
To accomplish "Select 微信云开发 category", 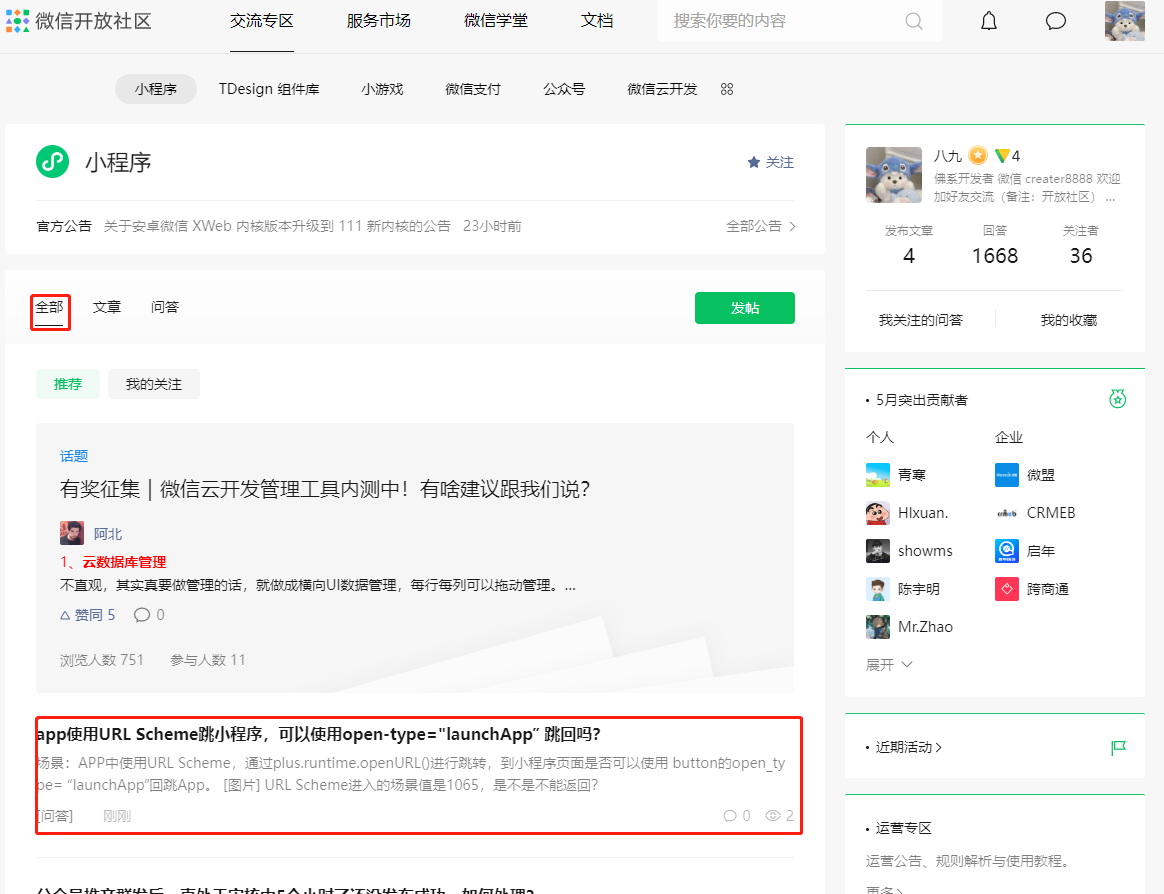I will 662,89.
